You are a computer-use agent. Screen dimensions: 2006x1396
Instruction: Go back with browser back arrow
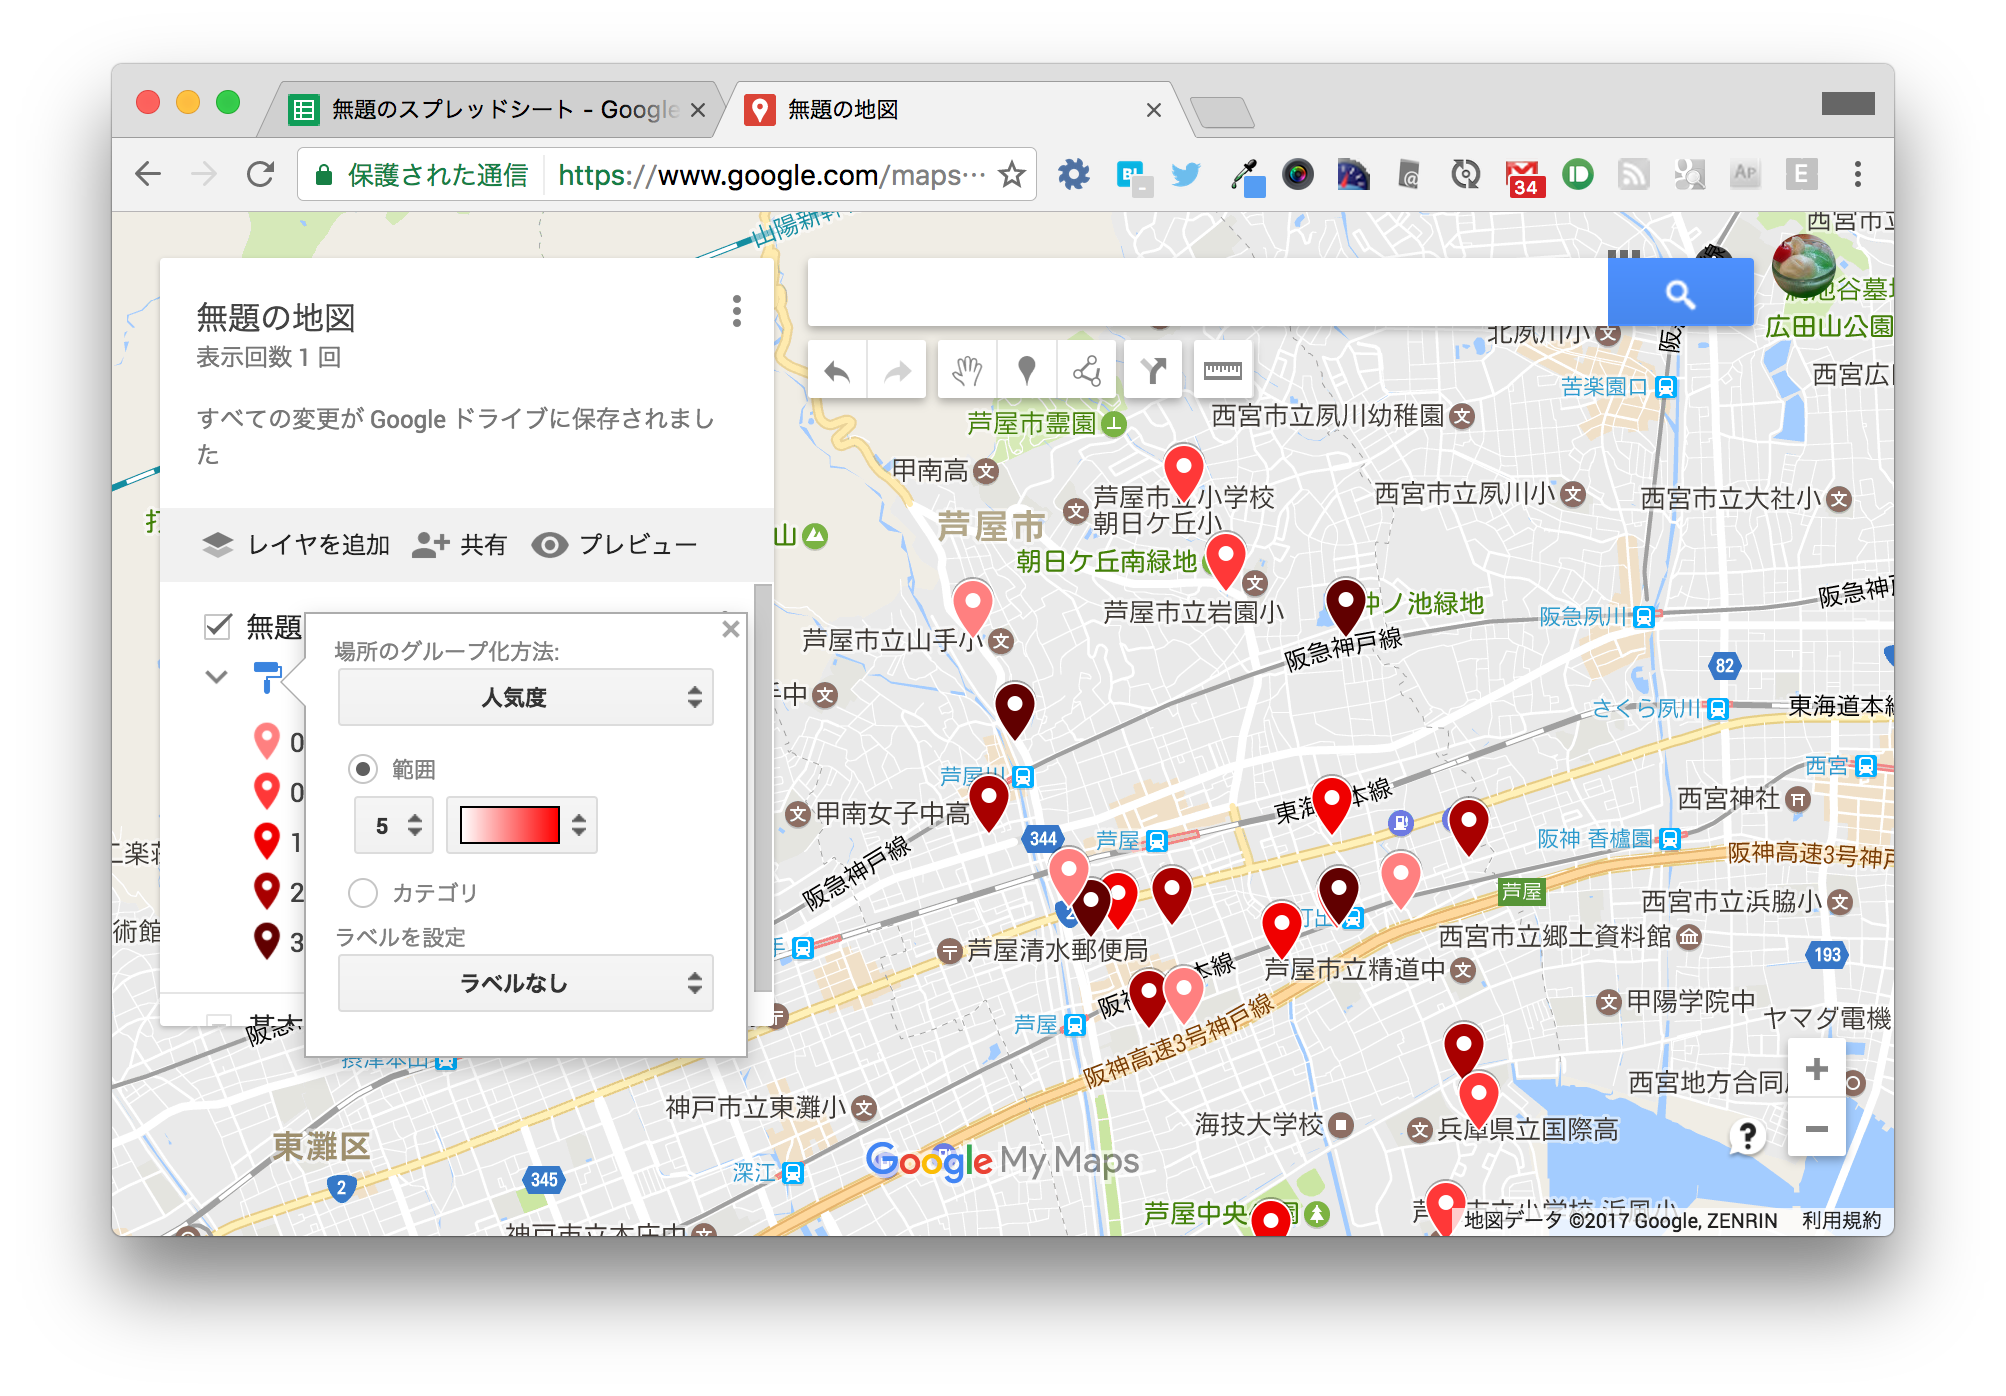[148, 175]
